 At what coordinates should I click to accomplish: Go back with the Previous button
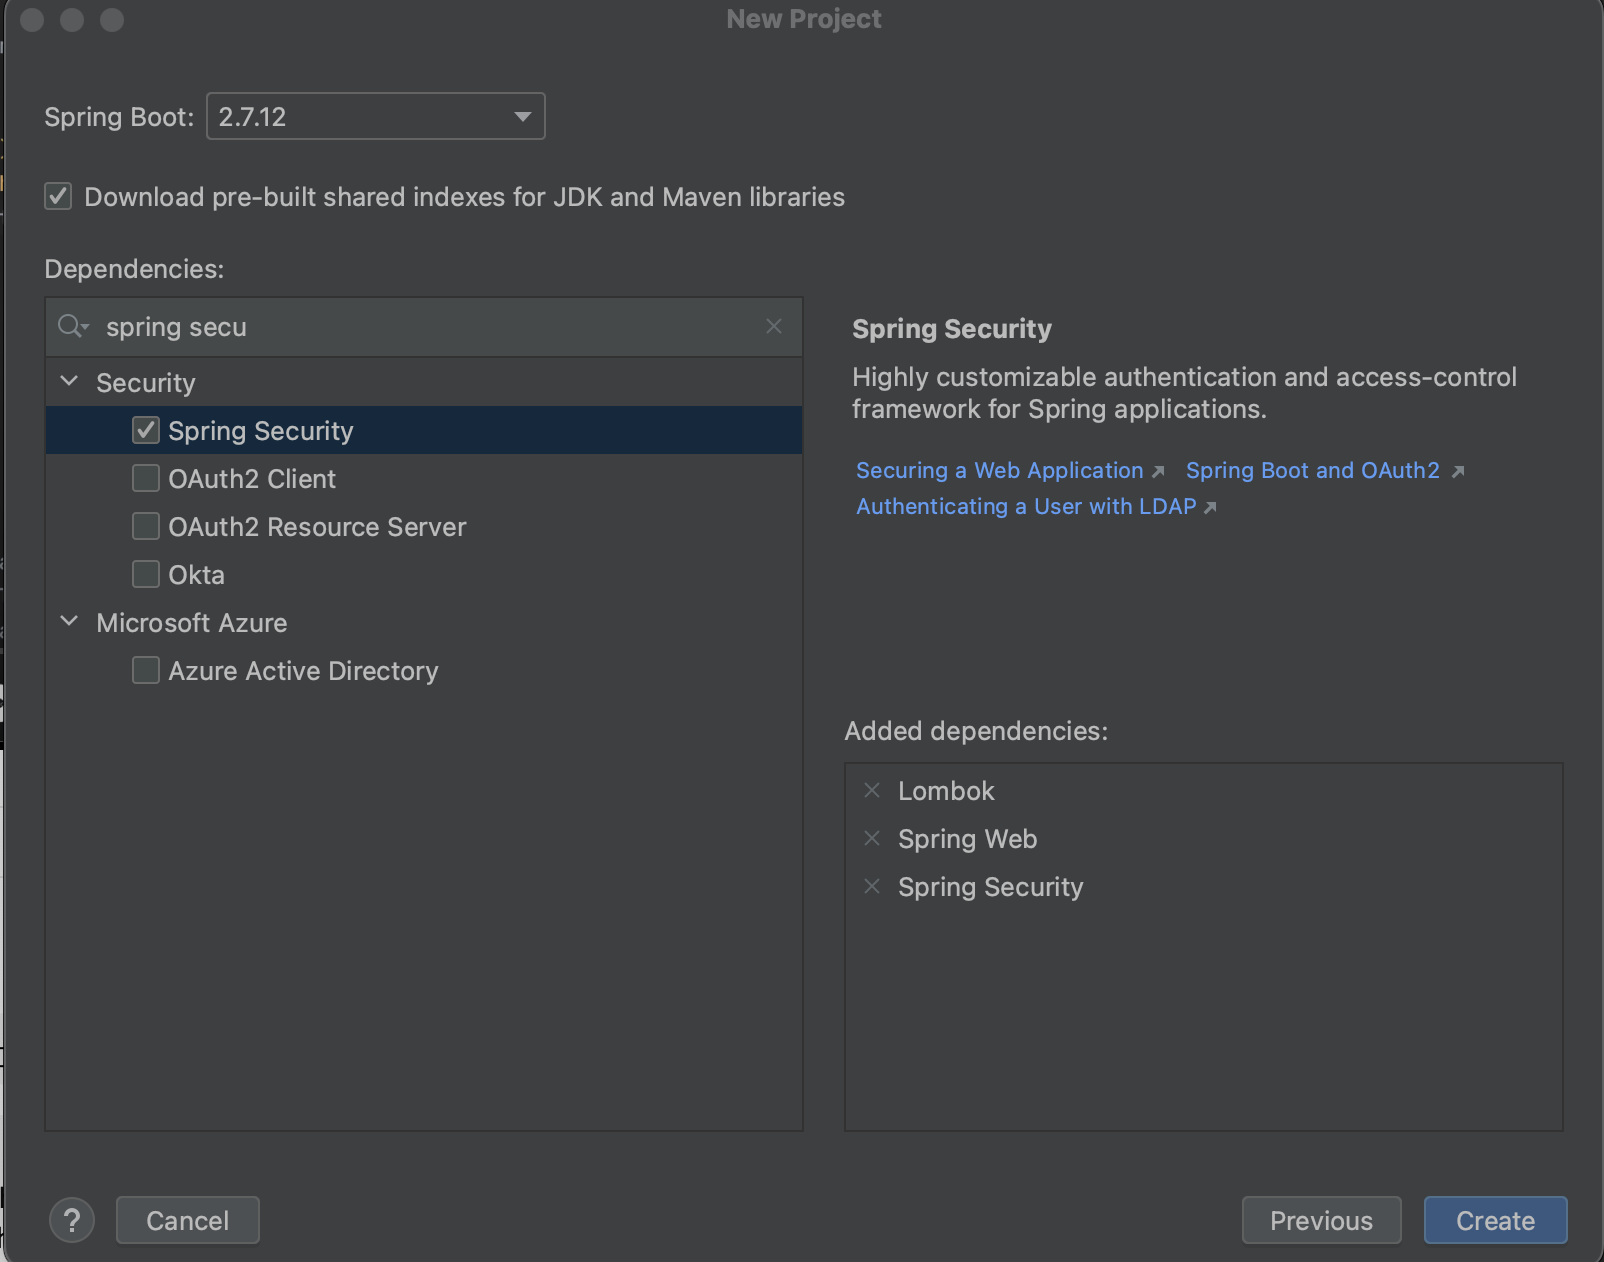point(1321,1220)
